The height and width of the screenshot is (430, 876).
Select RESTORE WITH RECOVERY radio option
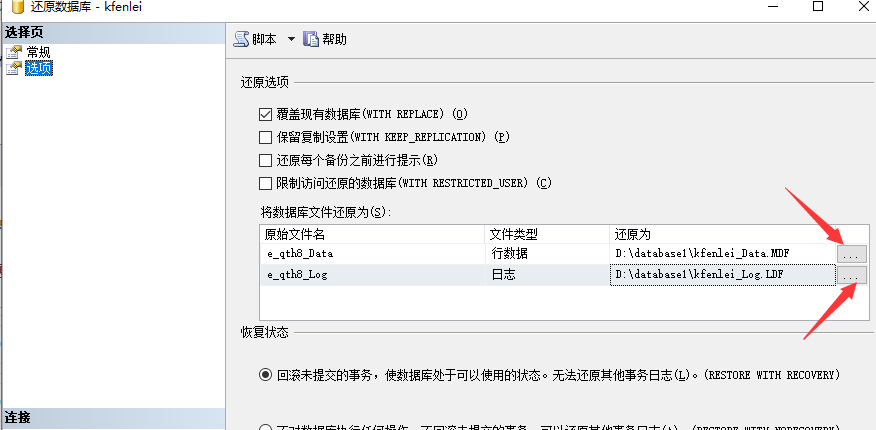tap(266, 375)
